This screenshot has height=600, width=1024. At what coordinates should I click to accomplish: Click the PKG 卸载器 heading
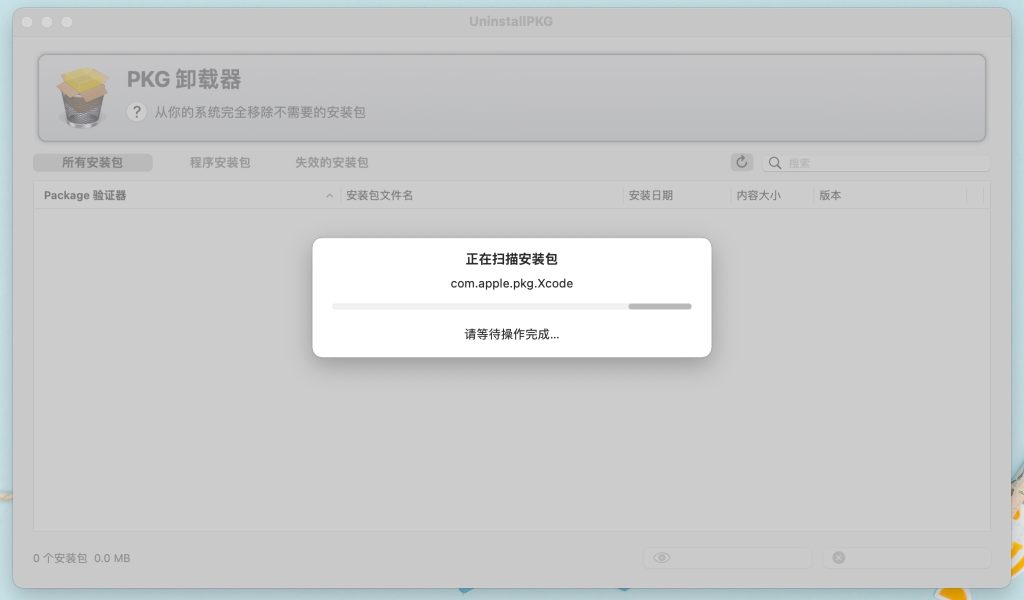click(x=184, y=79)
